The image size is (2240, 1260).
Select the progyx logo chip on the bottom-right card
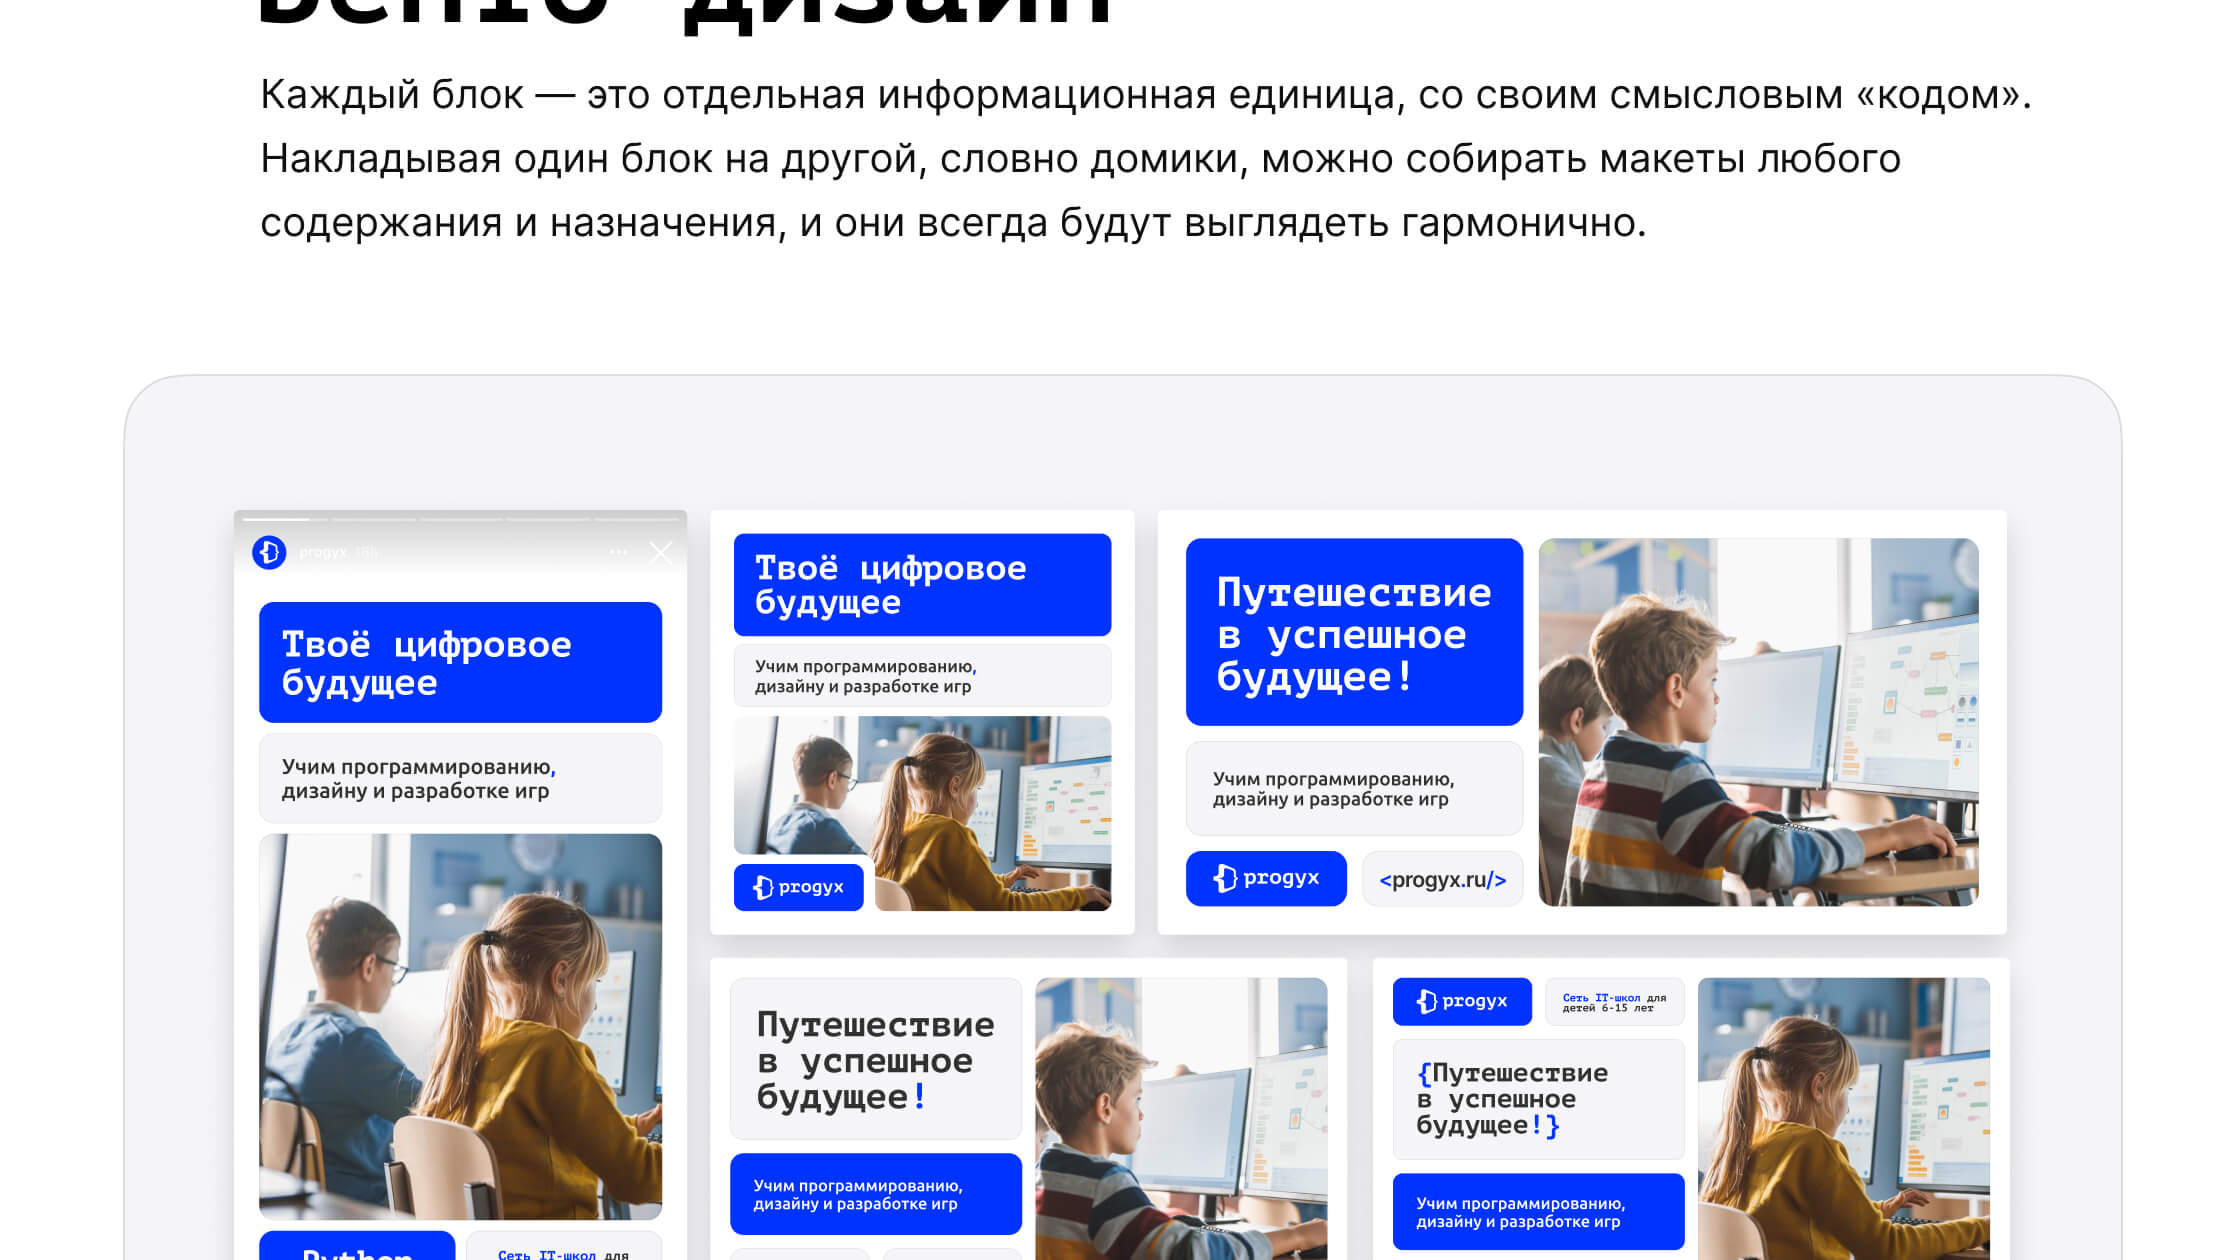[1462, 1001]
